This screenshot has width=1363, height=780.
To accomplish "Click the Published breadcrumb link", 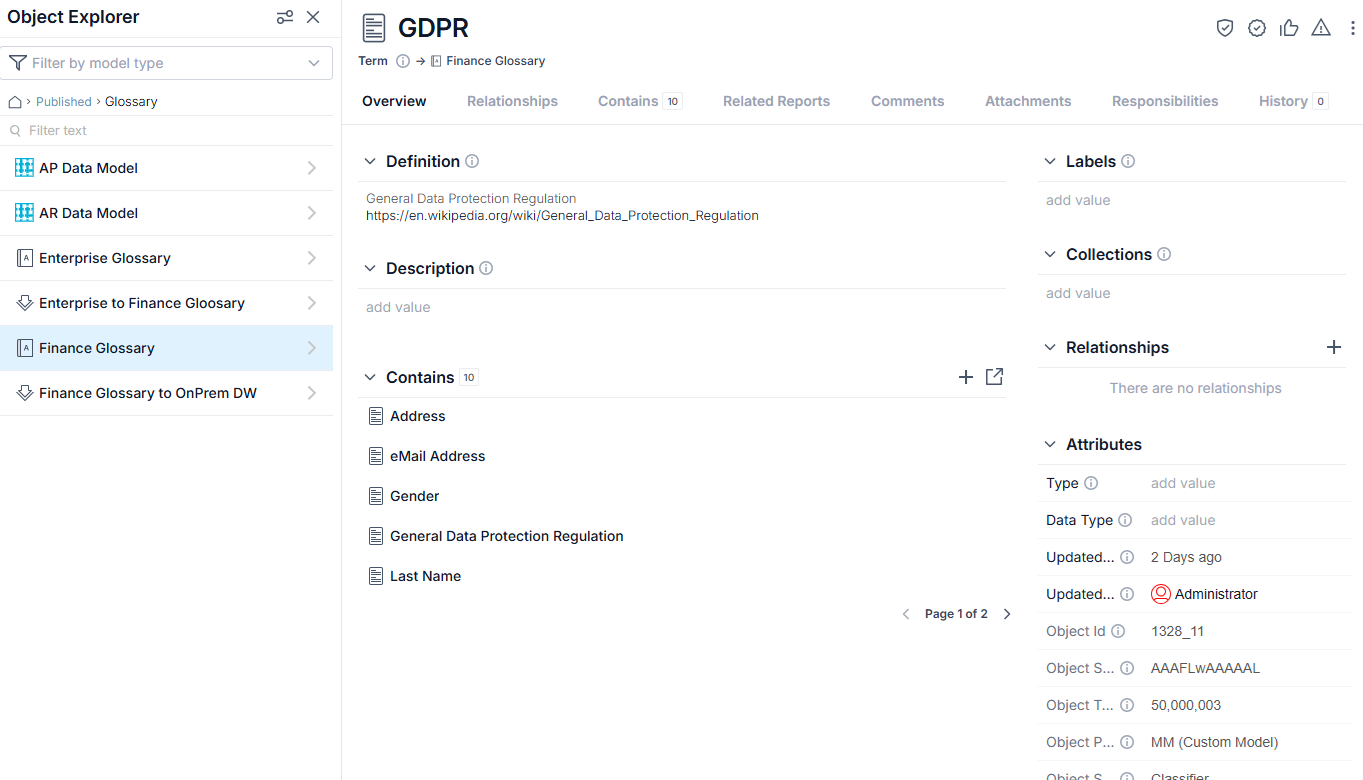I will click(x=64, y=102).
